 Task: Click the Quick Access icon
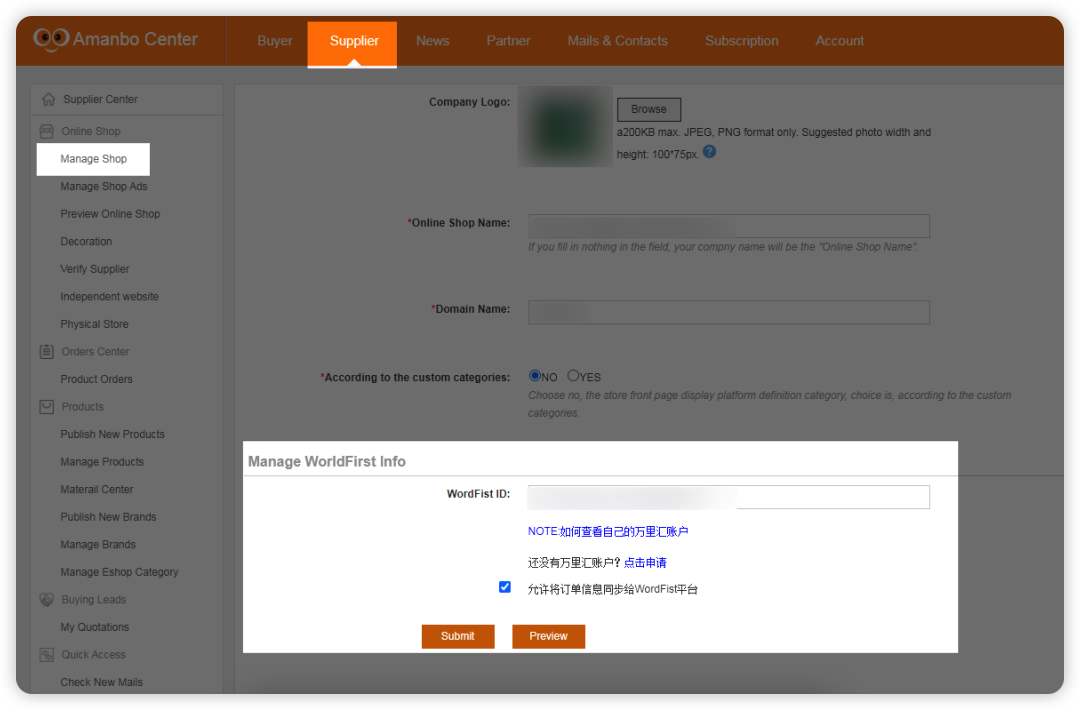47,655
